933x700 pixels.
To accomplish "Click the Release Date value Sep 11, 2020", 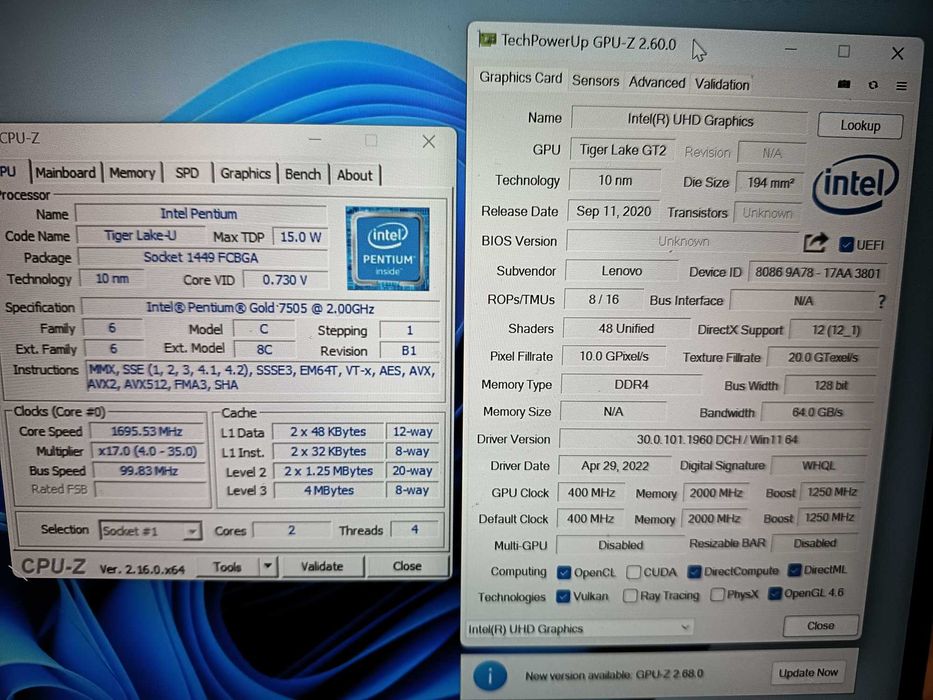I will point(613,211).
